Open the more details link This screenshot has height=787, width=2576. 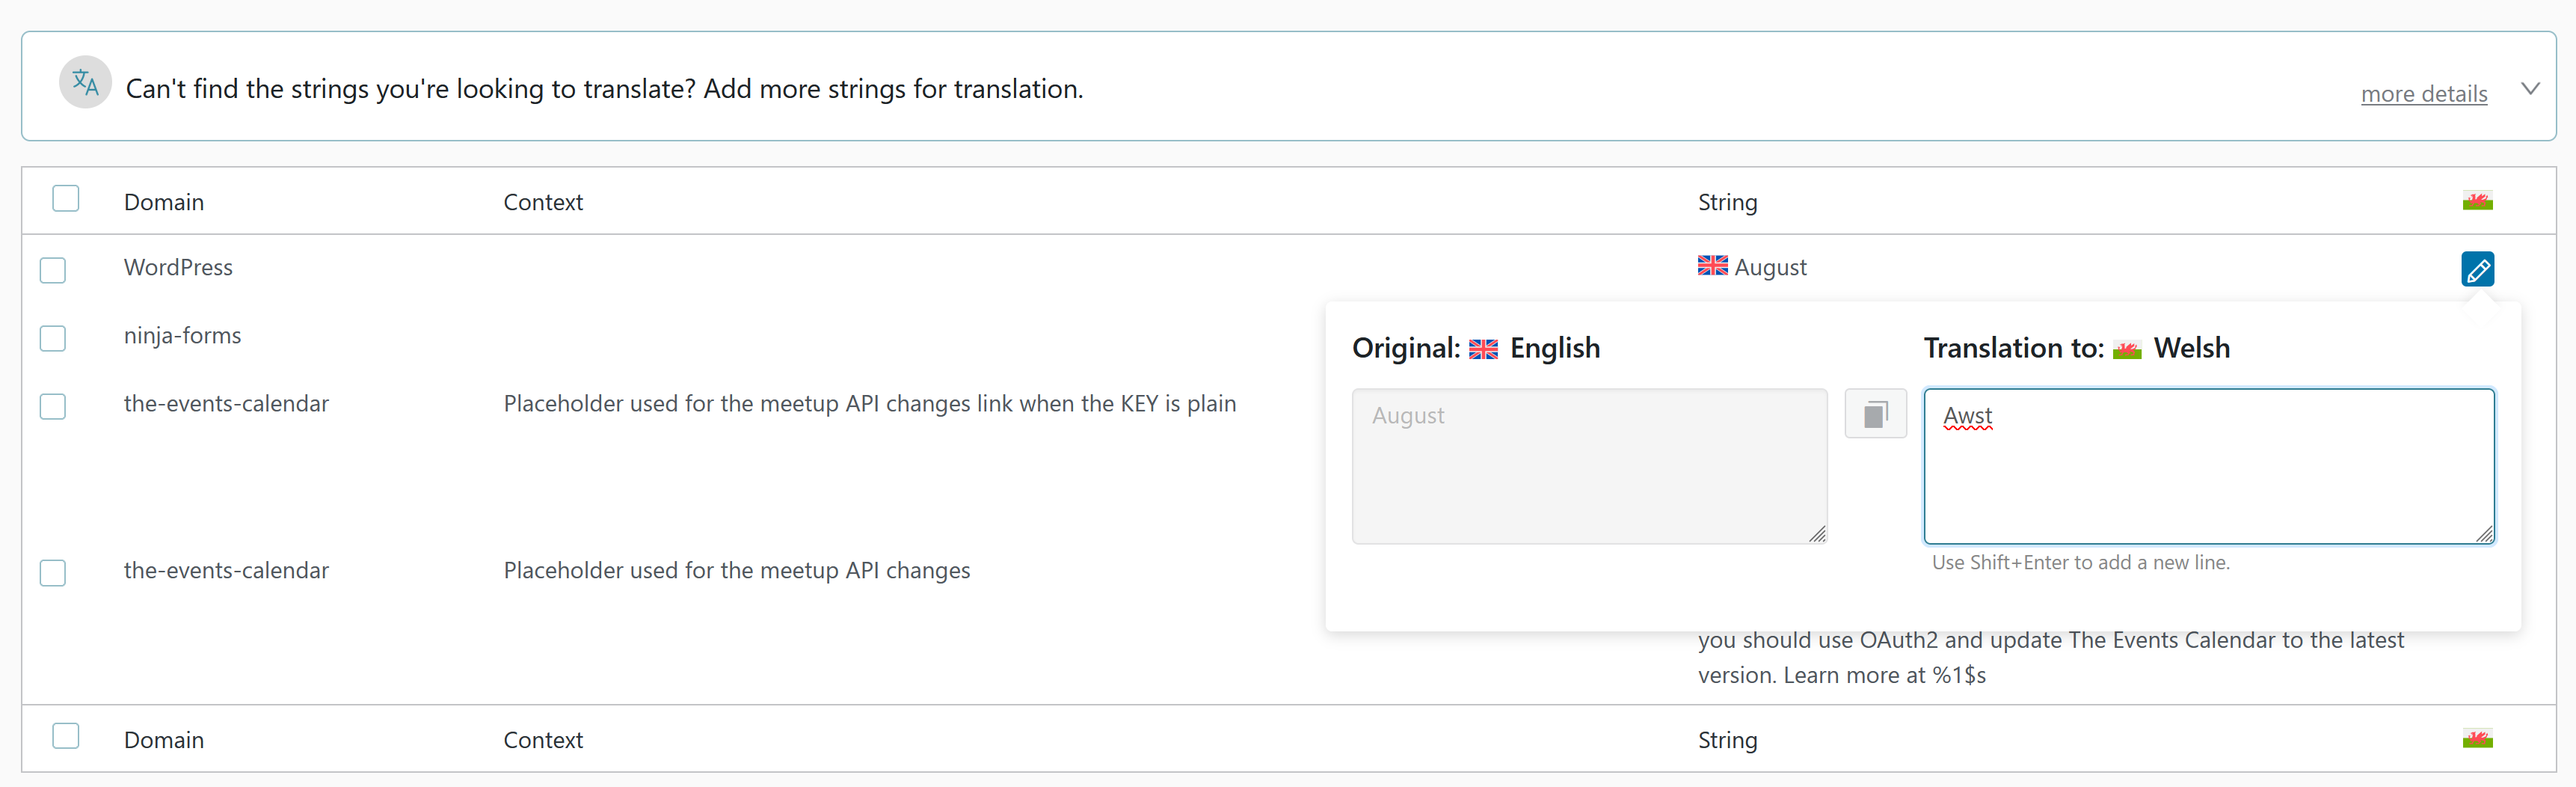click(2424, 94)
